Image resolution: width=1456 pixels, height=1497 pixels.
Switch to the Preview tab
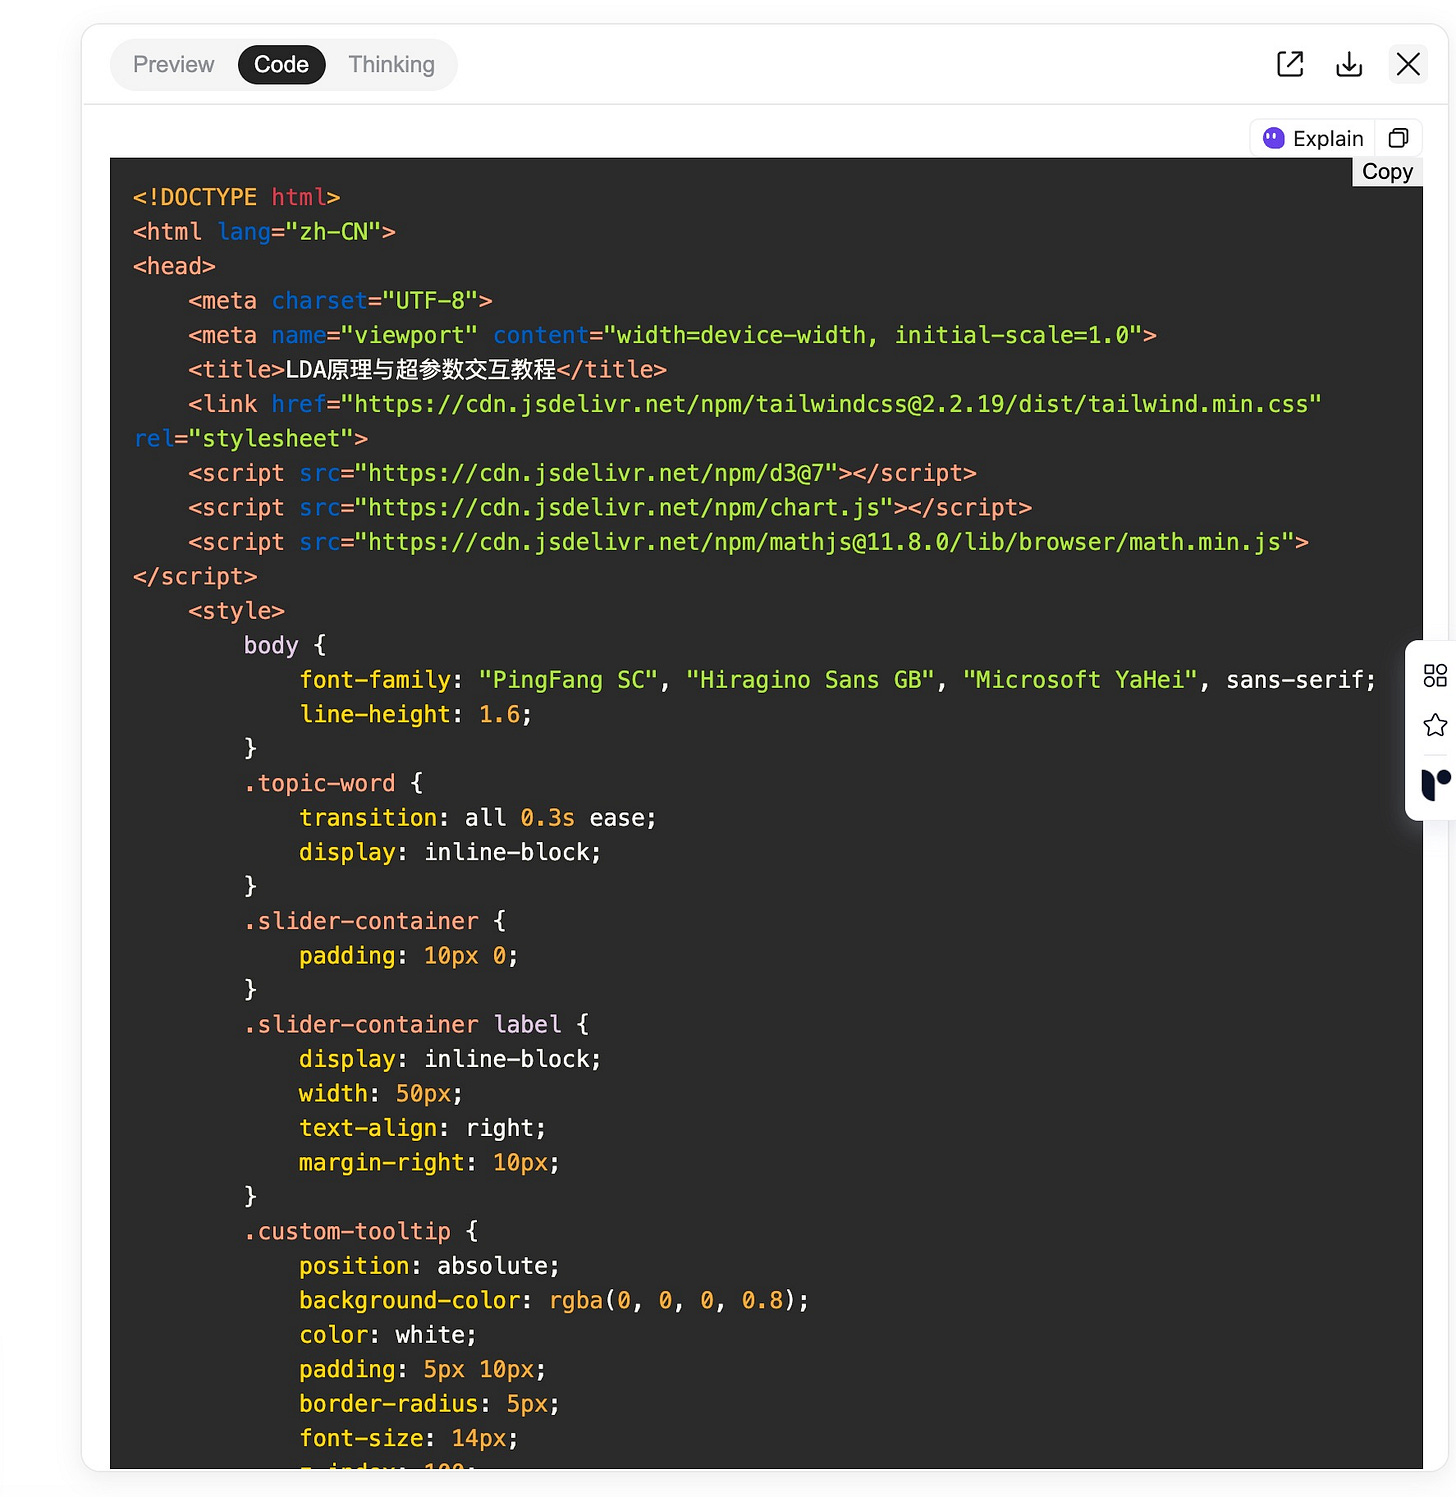(x=173, y=65)
